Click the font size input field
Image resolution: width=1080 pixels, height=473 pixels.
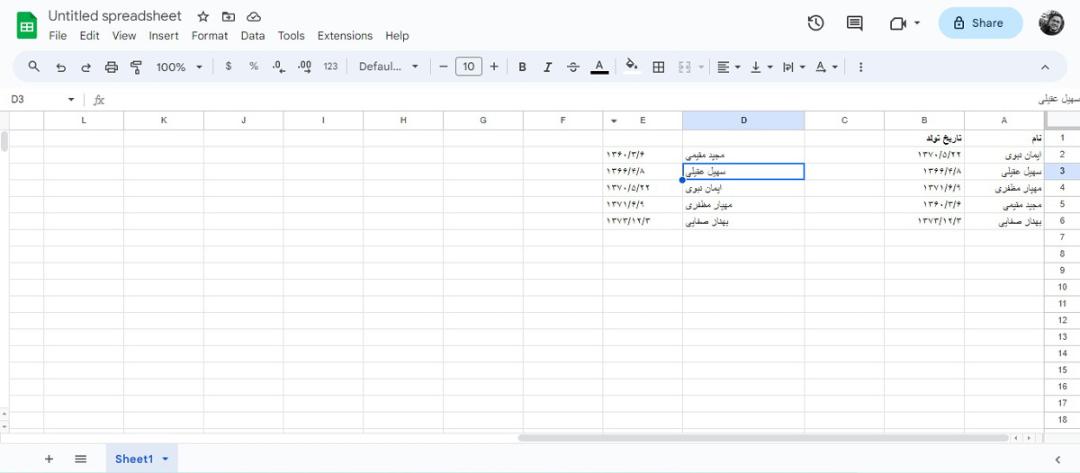point(468,67)
